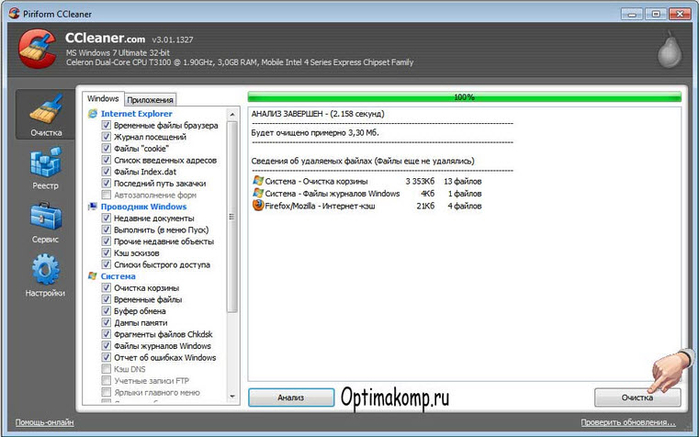
Task: Enable Кэш DNS checkbox
Action: click(x=106, y=369)
